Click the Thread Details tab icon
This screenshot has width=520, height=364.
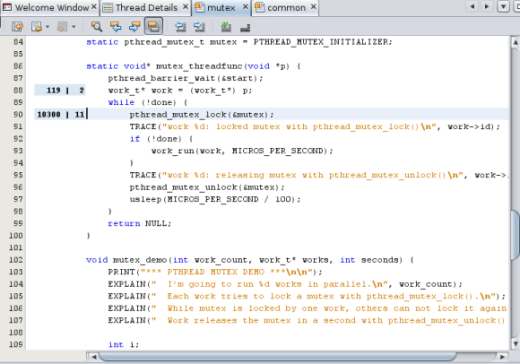click(x=107, y=7)
